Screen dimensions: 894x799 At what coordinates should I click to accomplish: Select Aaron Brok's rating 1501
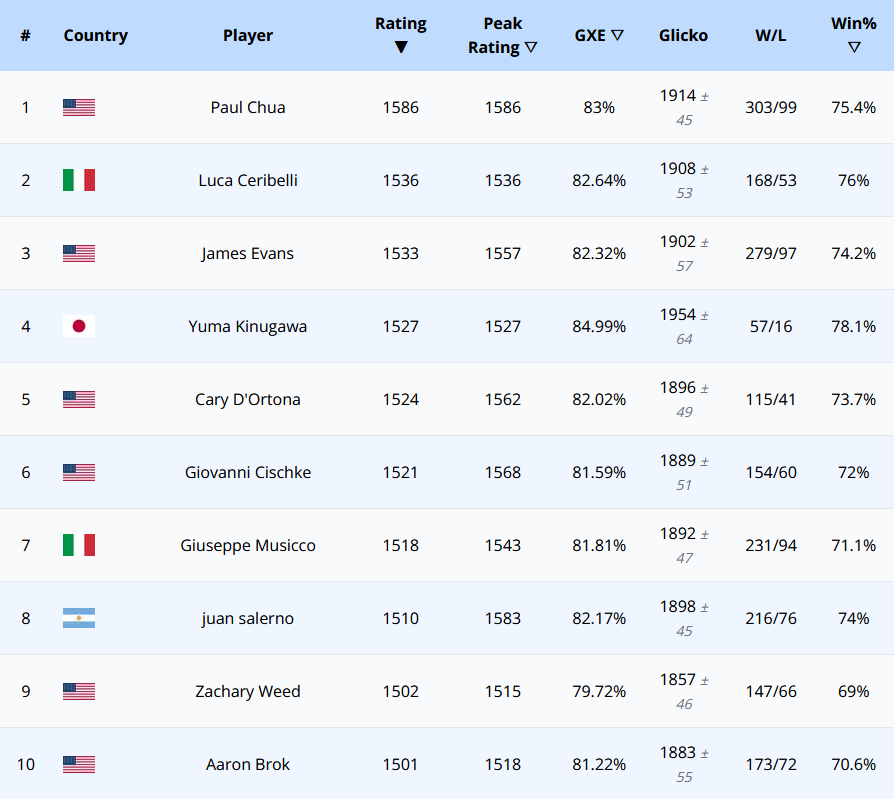[400, 764]
